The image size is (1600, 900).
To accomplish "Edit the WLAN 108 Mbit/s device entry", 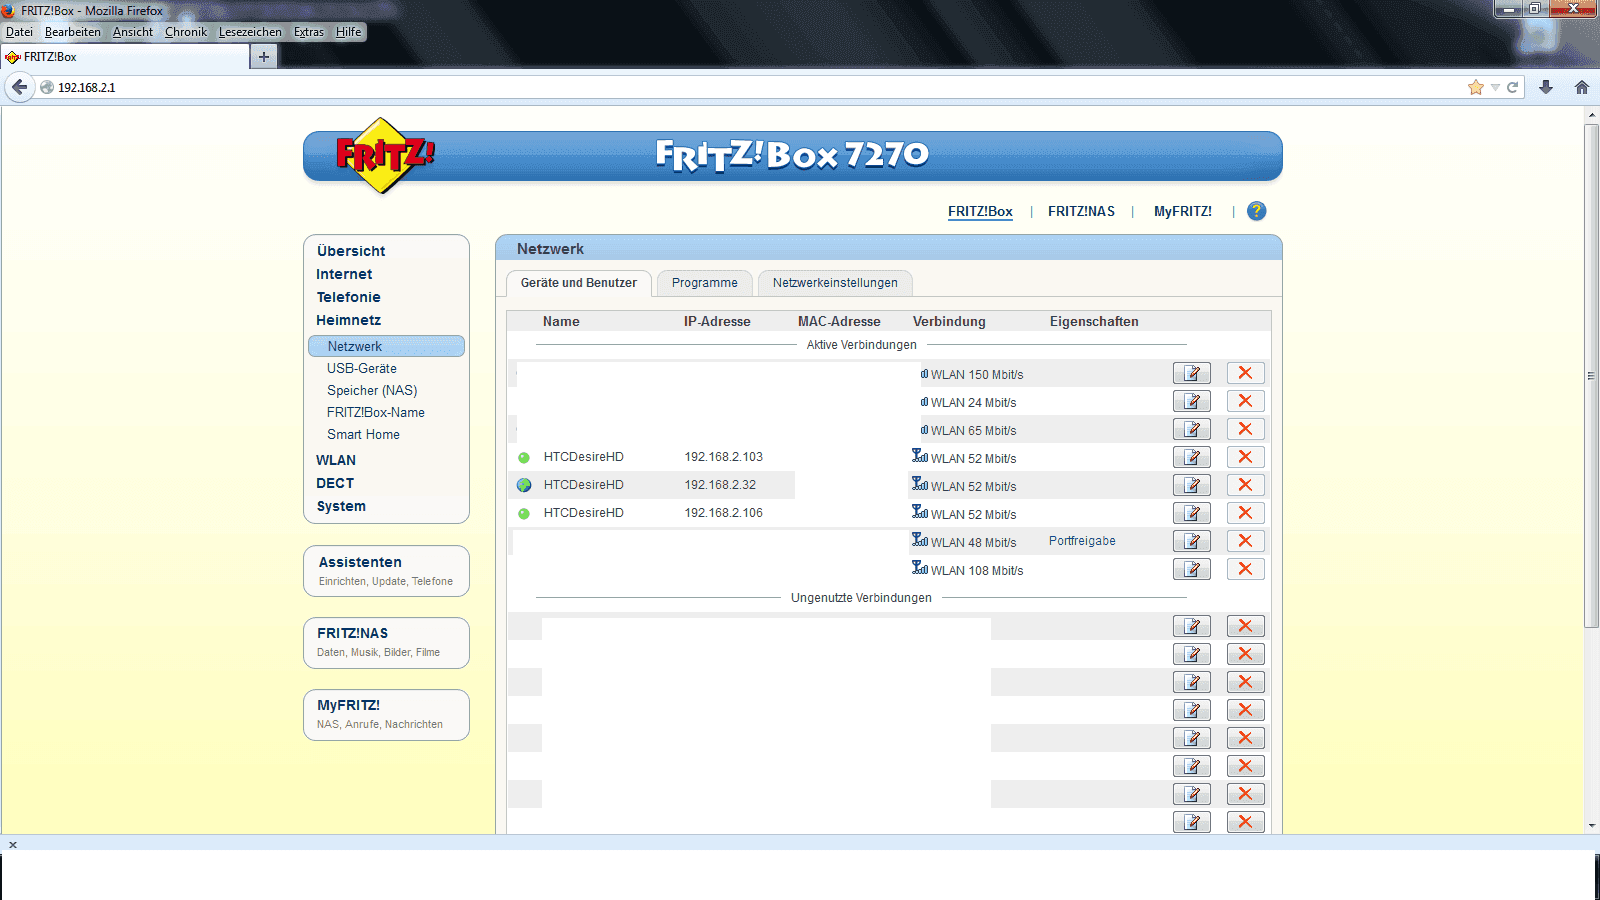I will (1192, 569).
